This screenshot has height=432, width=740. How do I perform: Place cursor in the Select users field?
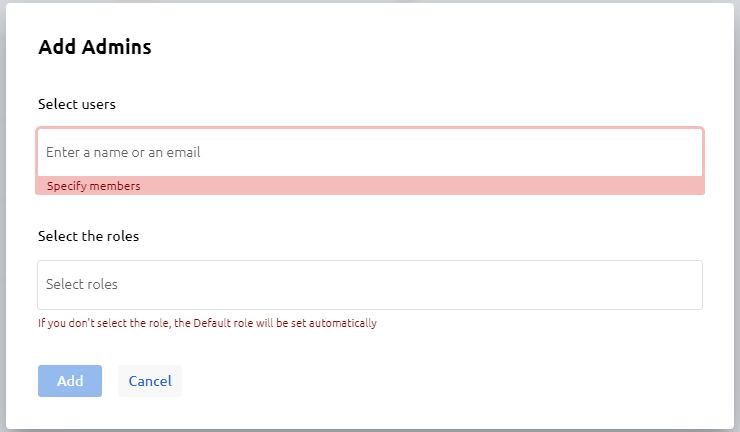(369, 153)
